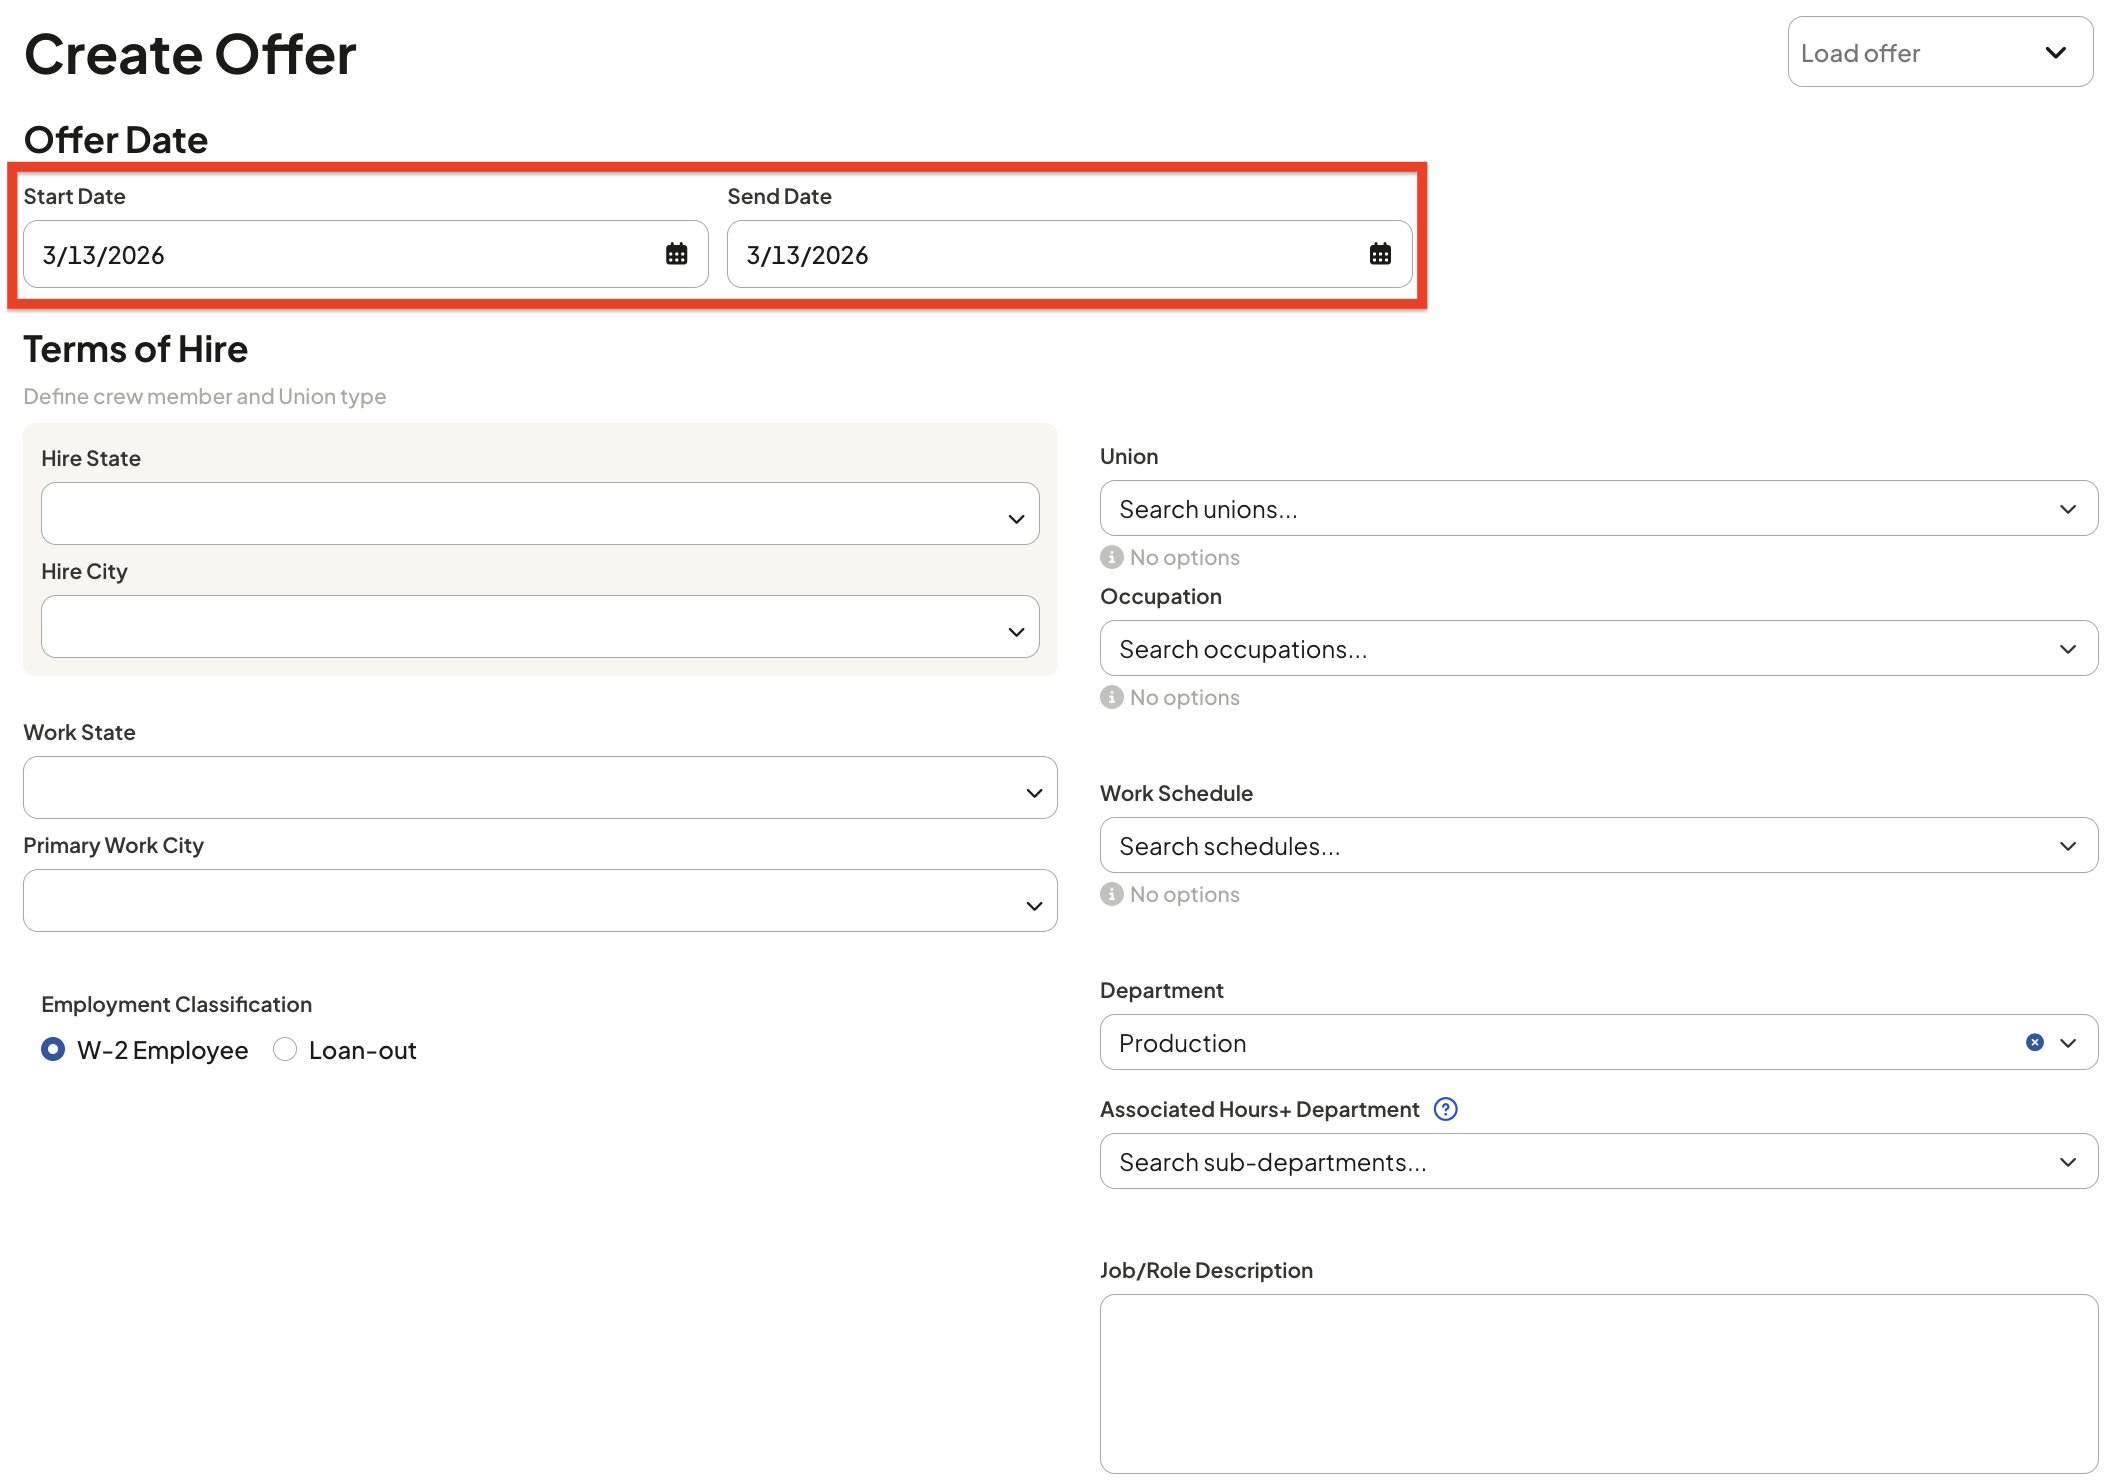Viewport: 2118px width, 1482px height.
Task: Open the Search unions dropdown
Action: click(1599, 509)
